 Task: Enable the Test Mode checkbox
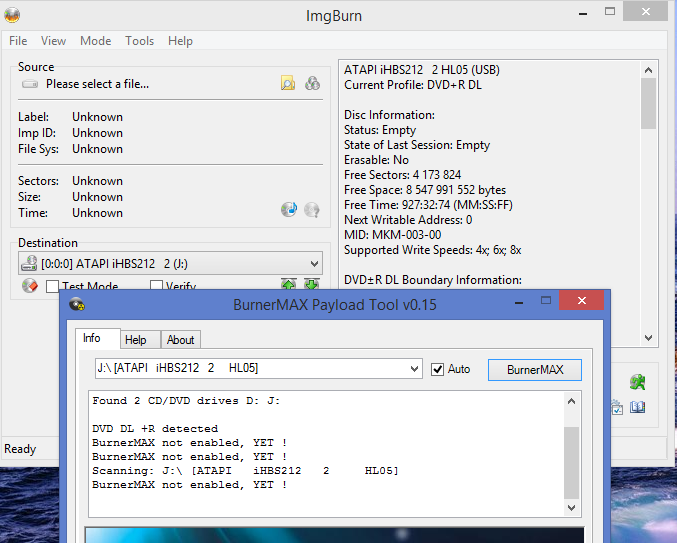click(52, 286)
